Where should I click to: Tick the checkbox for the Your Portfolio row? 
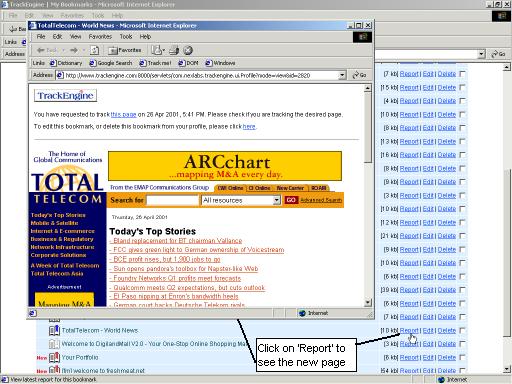(462, 357)
